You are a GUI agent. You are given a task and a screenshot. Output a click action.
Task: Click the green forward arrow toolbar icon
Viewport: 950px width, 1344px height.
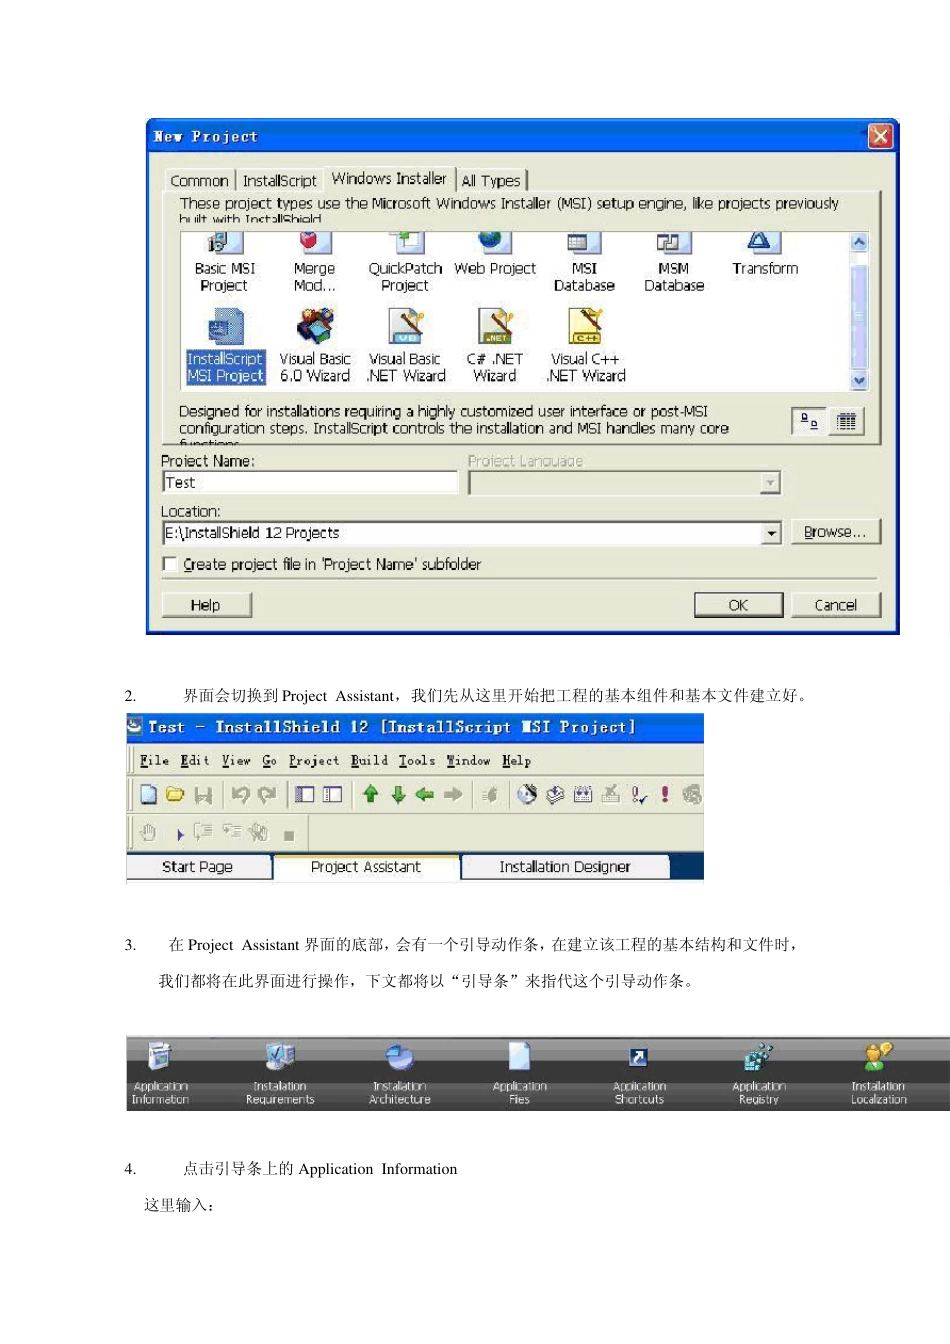tap(453, 794)
